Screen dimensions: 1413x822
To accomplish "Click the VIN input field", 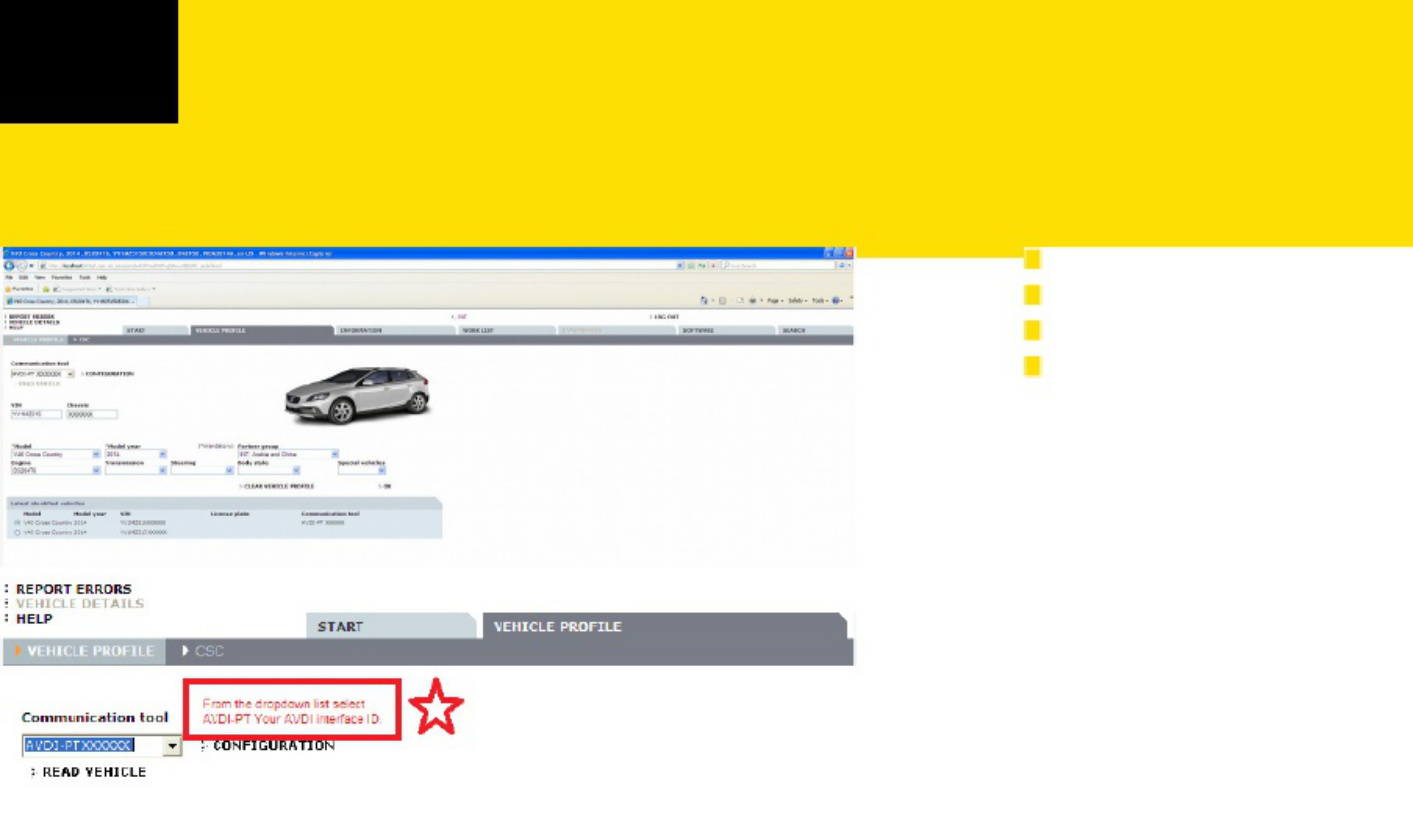I will [36, 414].
